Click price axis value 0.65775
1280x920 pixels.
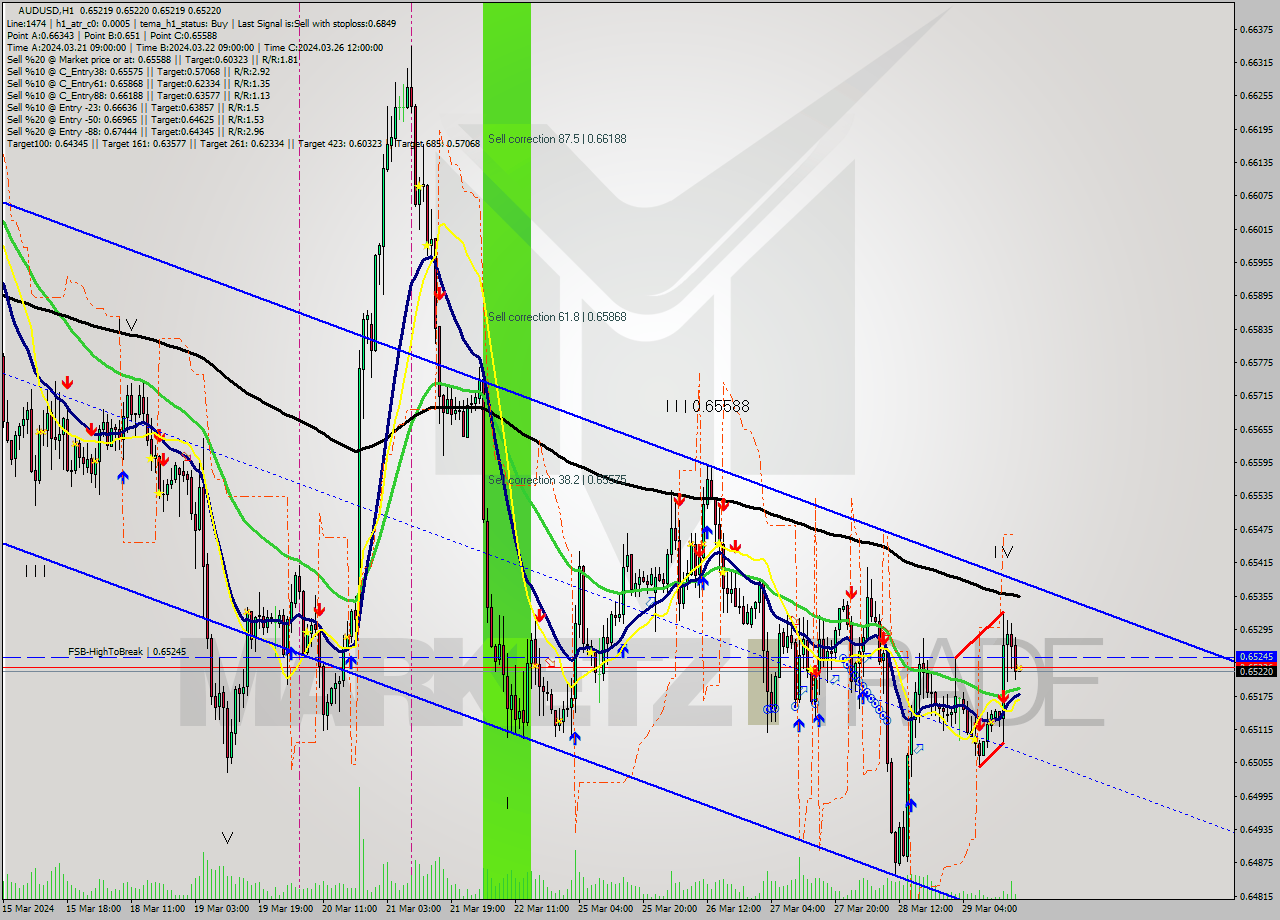(x=1256, y=362)
